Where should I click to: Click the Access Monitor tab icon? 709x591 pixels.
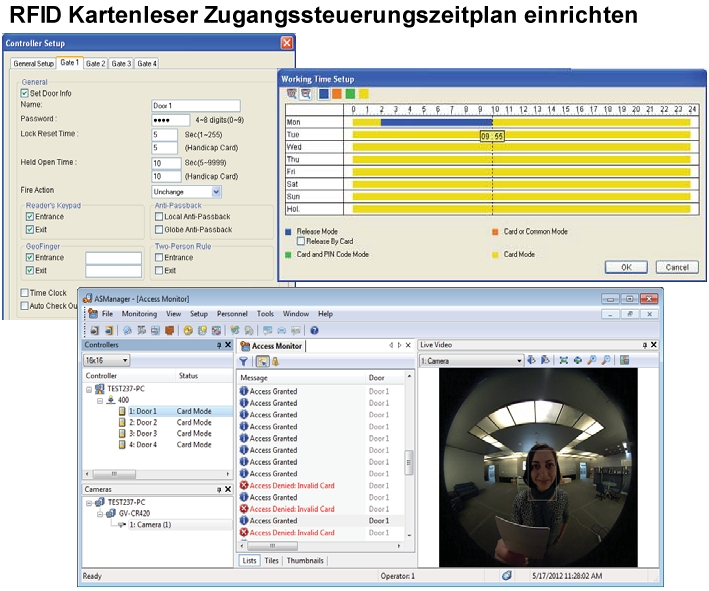click(245, 346)
